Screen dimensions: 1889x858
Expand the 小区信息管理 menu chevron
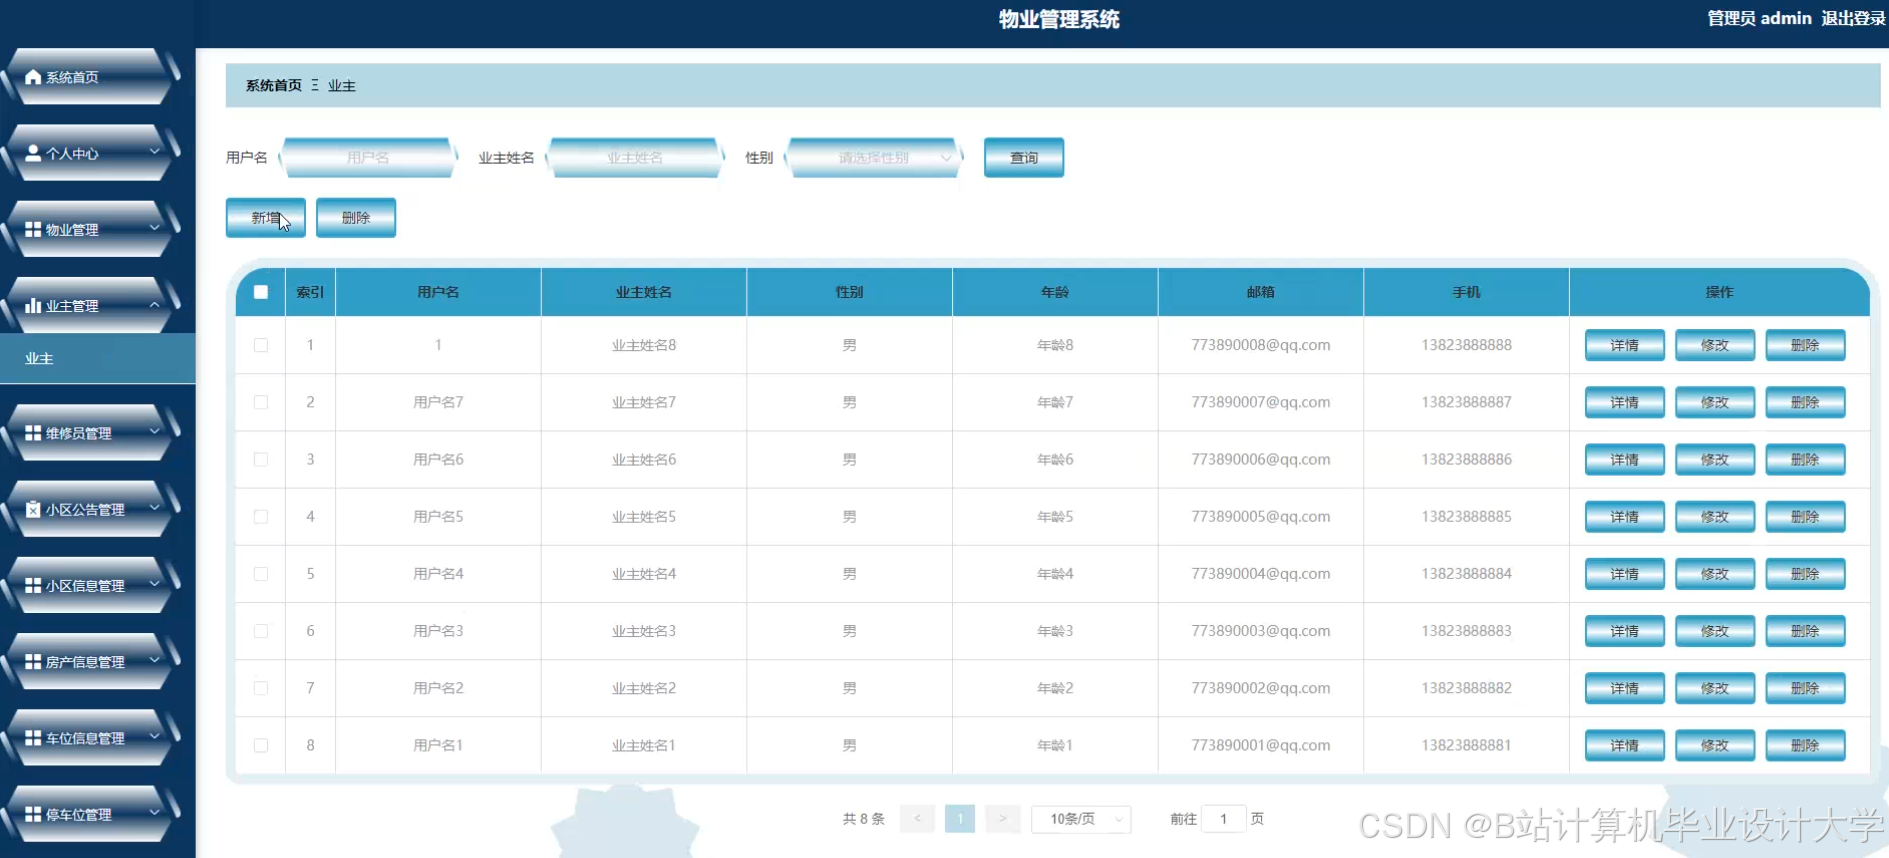click(x=154, y=584)
